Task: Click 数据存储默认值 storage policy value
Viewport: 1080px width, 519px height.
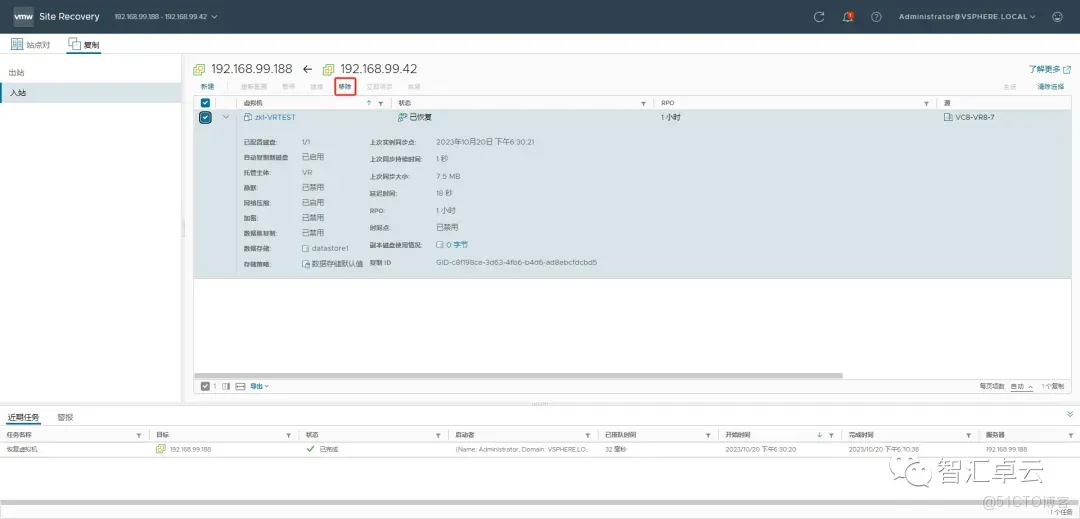Action: pos(338,264)
